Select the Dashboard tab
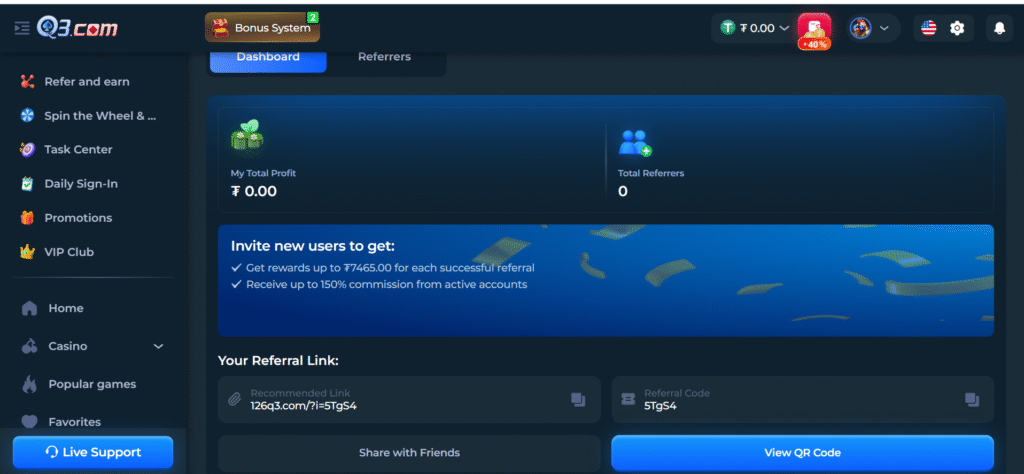Image resolution: width=1024 pixels, height=474 pixels. (267, 57)
